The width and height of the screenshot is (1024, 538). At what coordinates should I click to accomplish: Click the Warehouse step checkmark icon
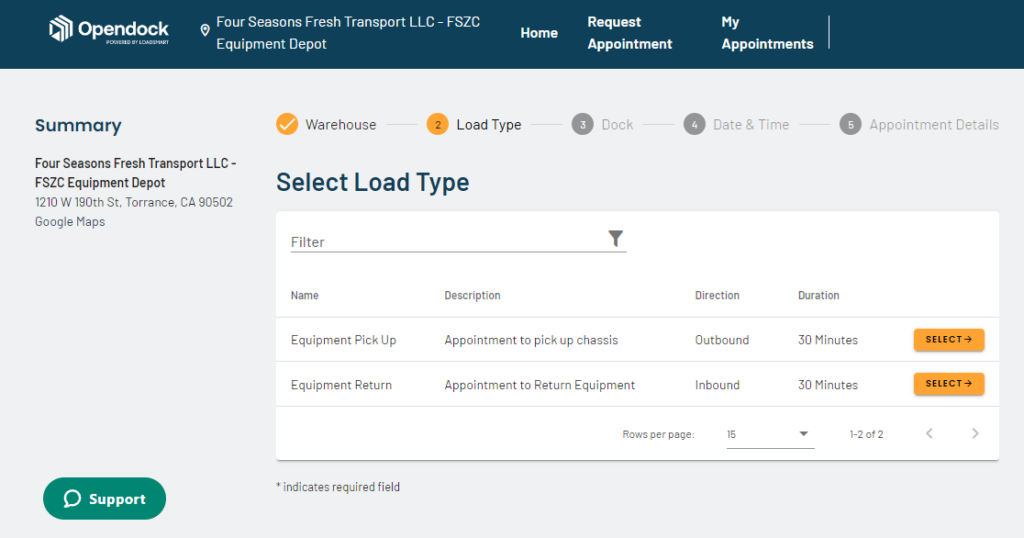pos(287,124)
